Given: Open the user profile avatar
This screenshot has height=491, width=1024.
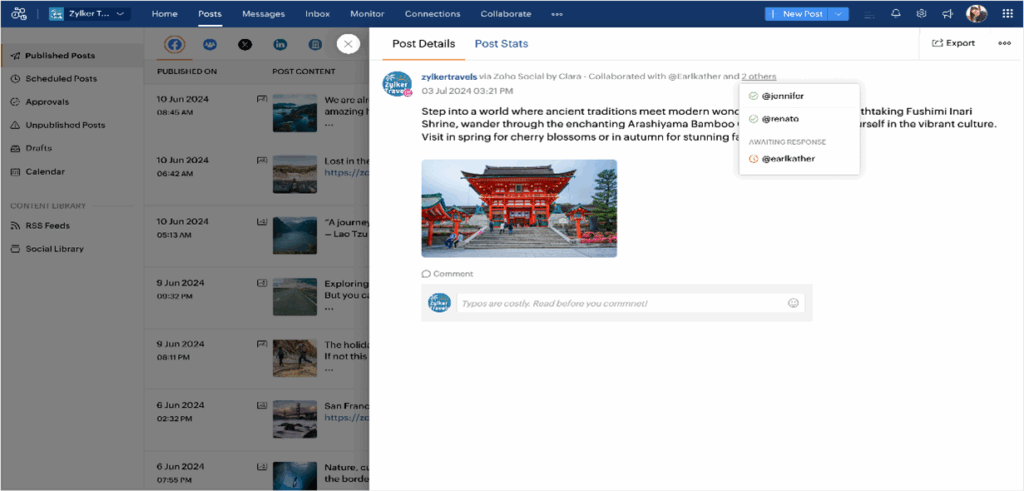Looking at the screenshot, I should pyautogui.click(x=977, y=14).
